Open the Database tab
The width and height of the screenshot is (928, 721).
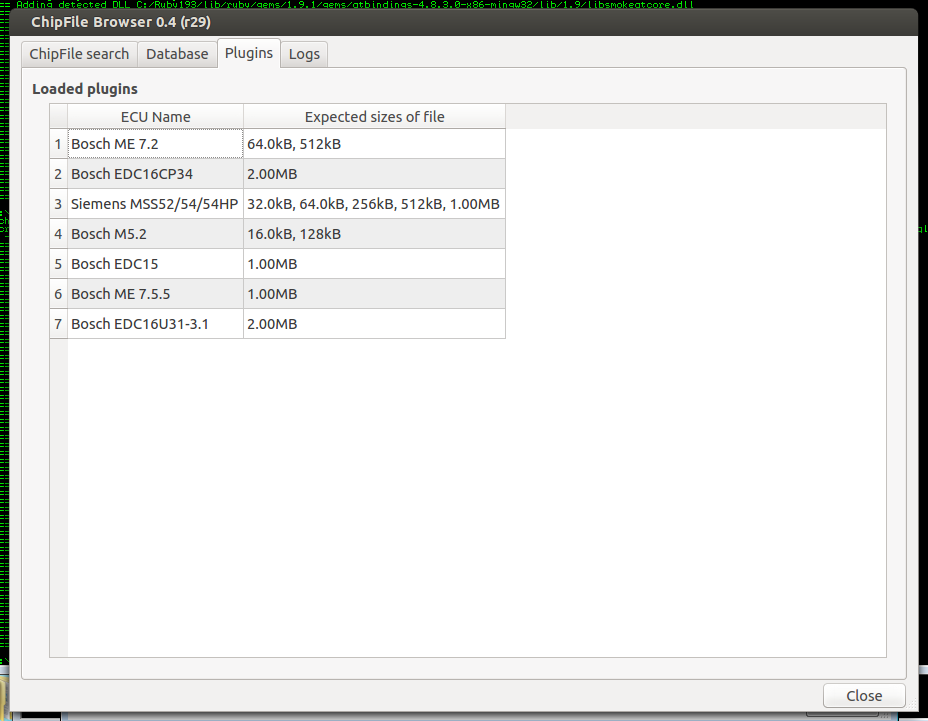click(177, 54)
